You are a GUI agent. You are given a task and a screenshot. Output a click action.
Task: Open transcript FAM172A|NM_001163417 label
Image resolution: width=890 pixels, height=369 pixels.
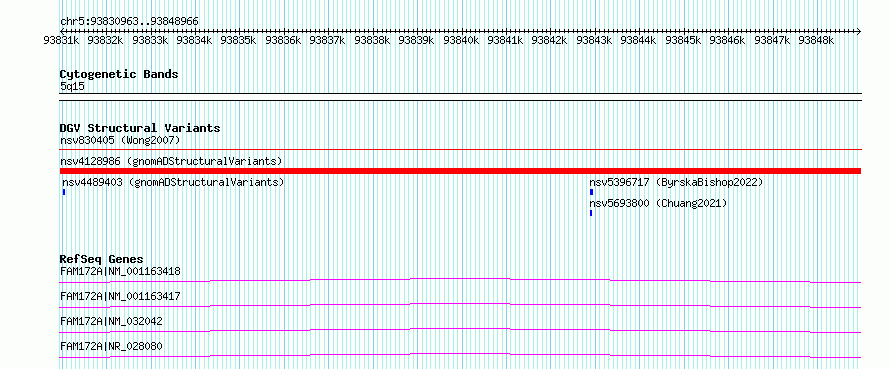point(120,296)
